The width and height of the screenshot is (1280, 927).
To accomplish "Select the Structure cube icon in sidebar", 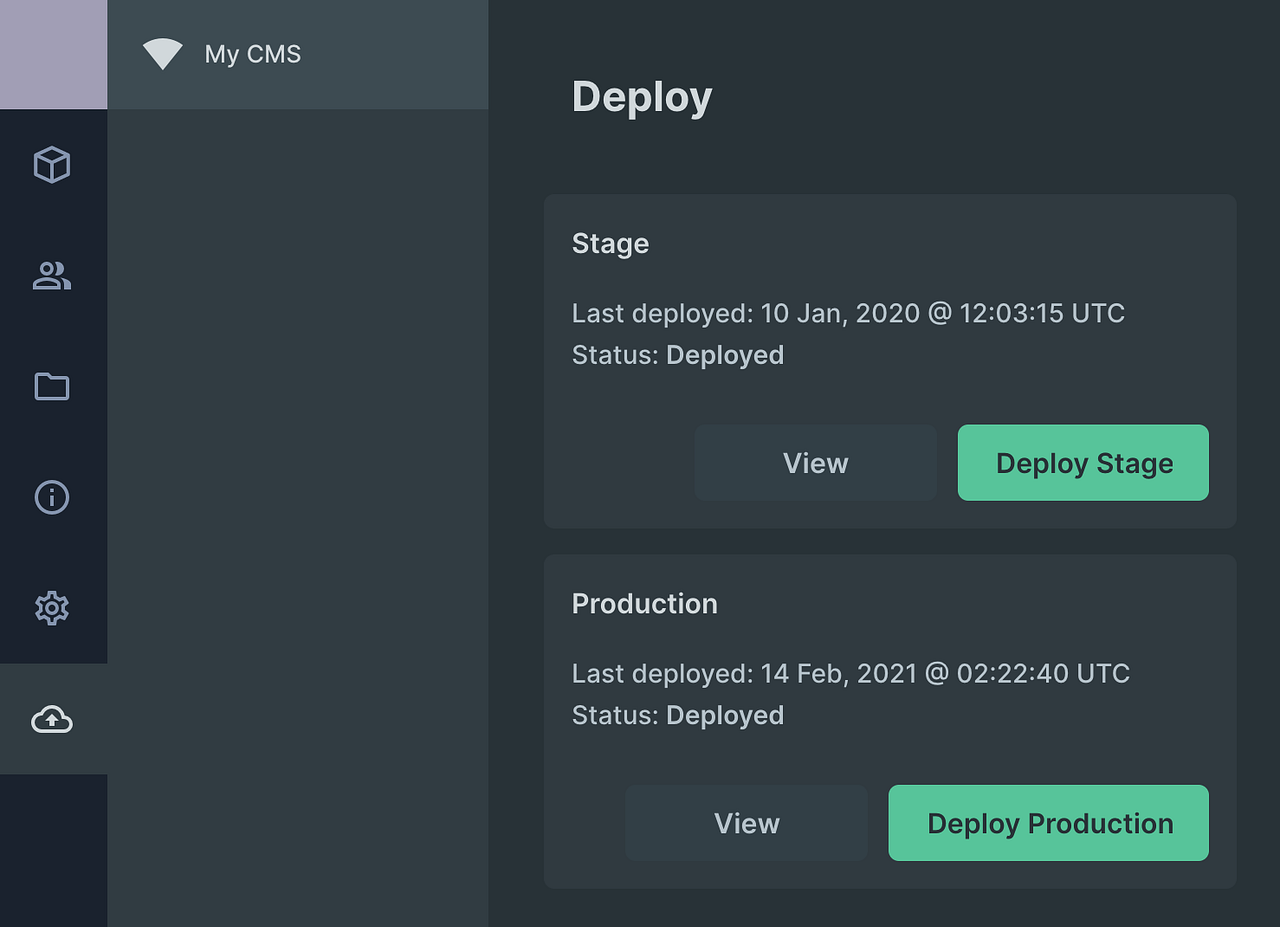I will pos(52,165).
